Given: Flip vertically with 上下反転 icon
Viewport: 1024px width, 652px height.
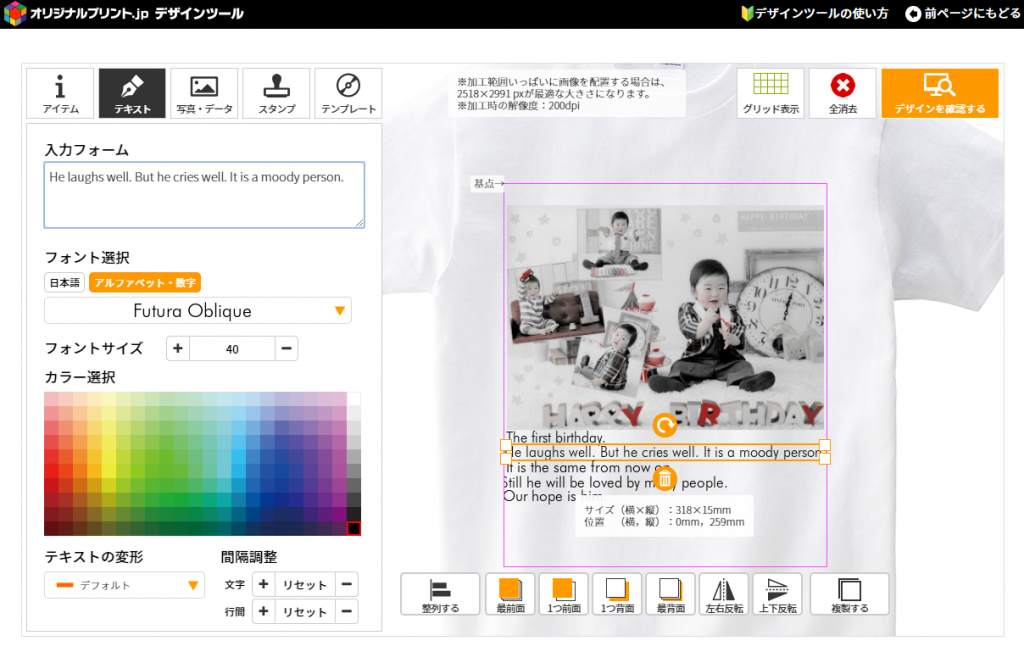Looking at the screenshot, I should [777, 595].
